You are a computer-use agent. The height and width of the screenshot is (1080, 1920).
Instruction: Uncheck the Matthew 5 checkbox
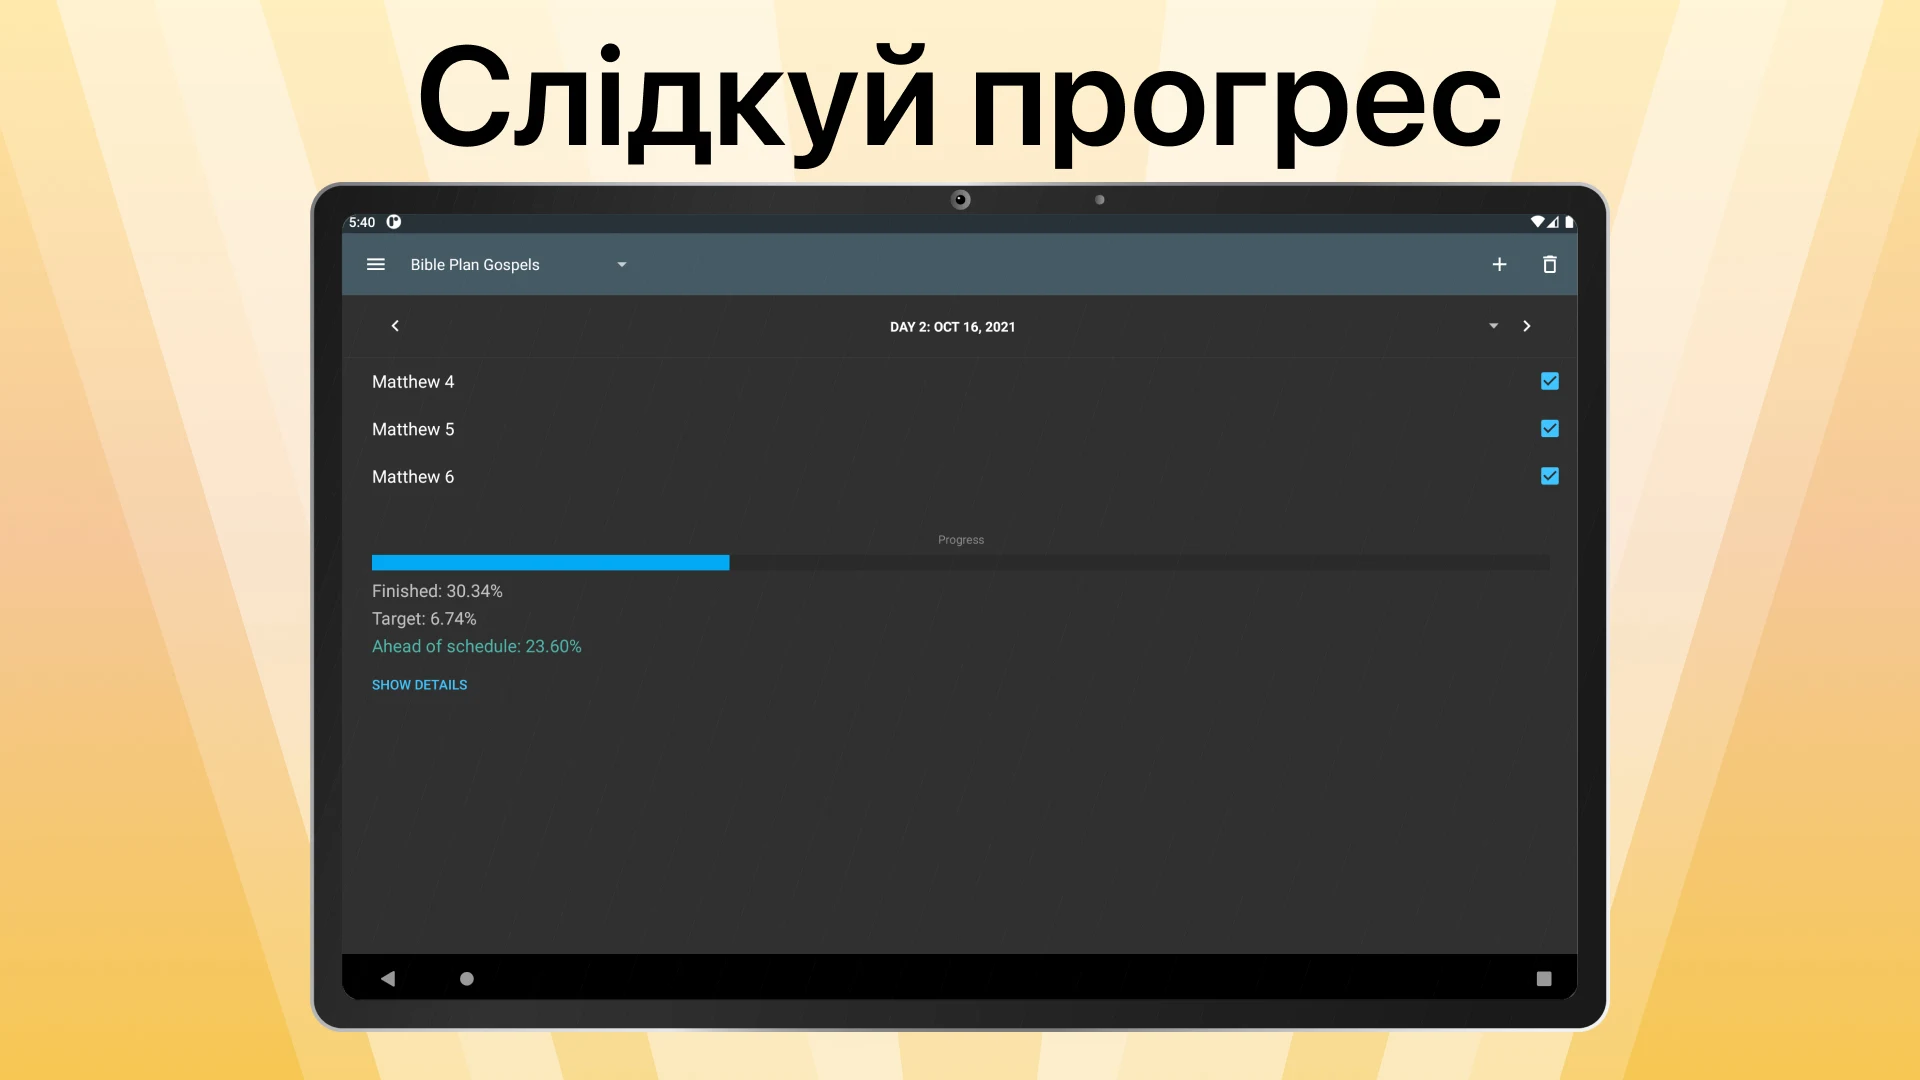click(1550, 429)
